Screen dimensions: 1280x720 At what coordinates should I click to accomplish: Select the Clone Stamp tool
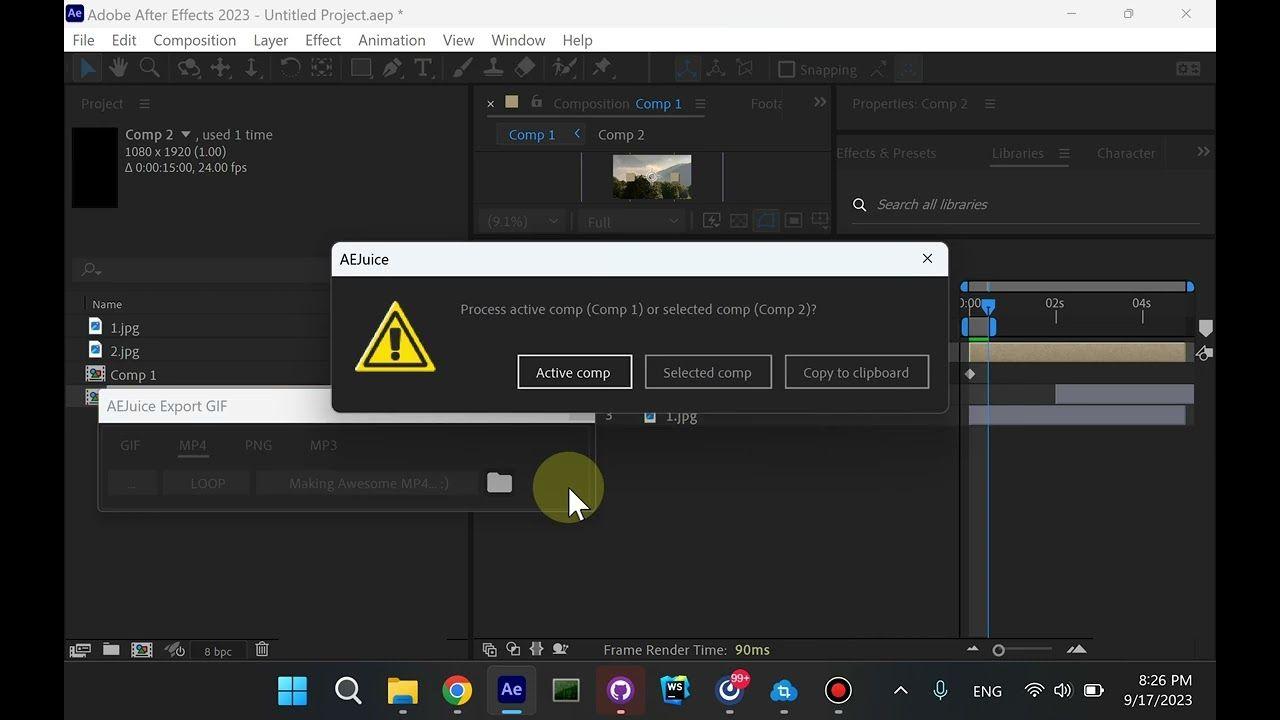pyautogui.click(x=493, y=68)
